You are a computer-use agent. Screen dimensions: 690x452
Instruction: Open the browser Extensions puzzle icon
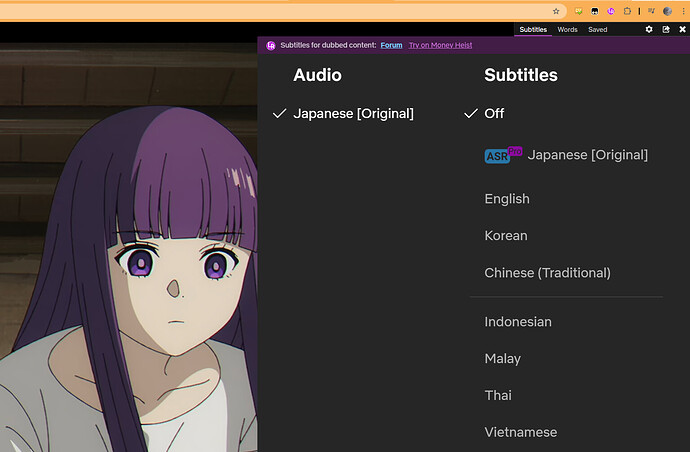pos(627,11)
